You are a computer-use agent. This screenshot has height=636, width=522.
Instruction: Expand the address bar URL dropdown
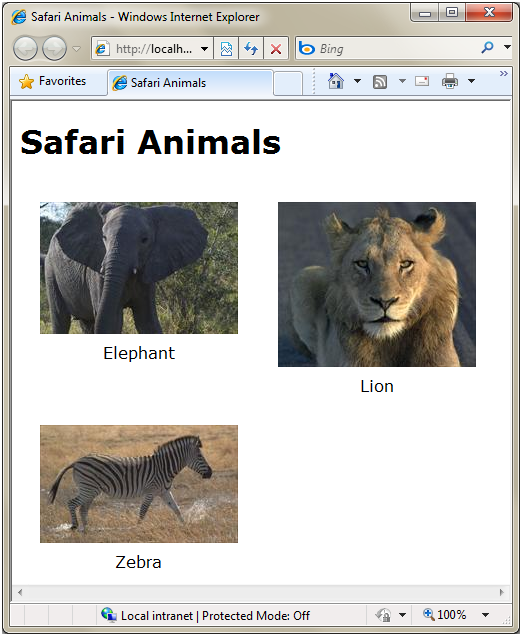pyautogui.click(x=204, y=49)
